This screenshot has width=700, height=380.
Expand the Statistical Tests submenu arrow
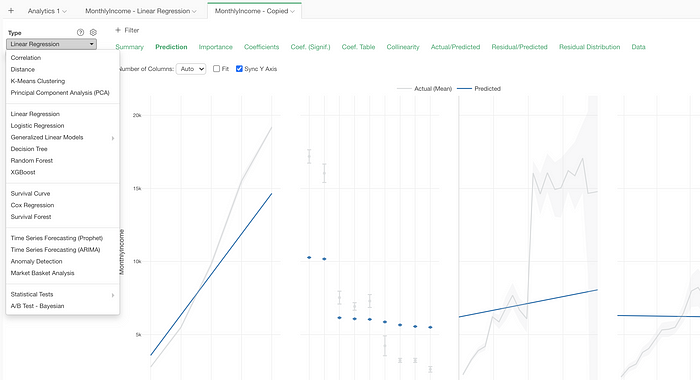[112, 295]
